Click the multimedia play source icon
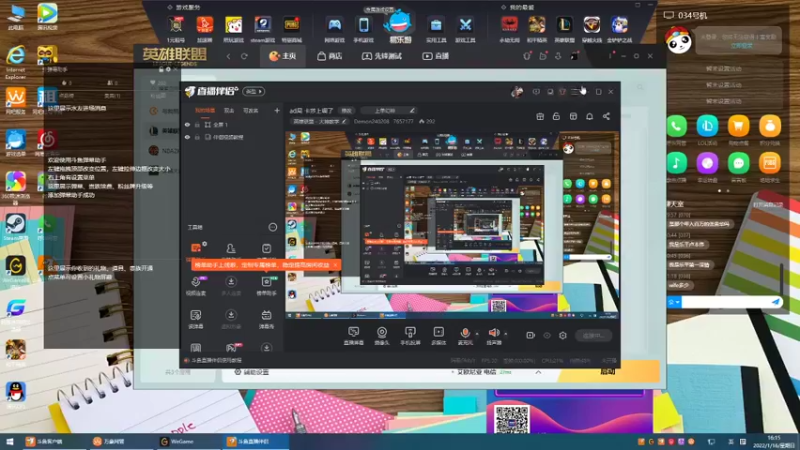800x450 pixels. [x=438, y=332]
